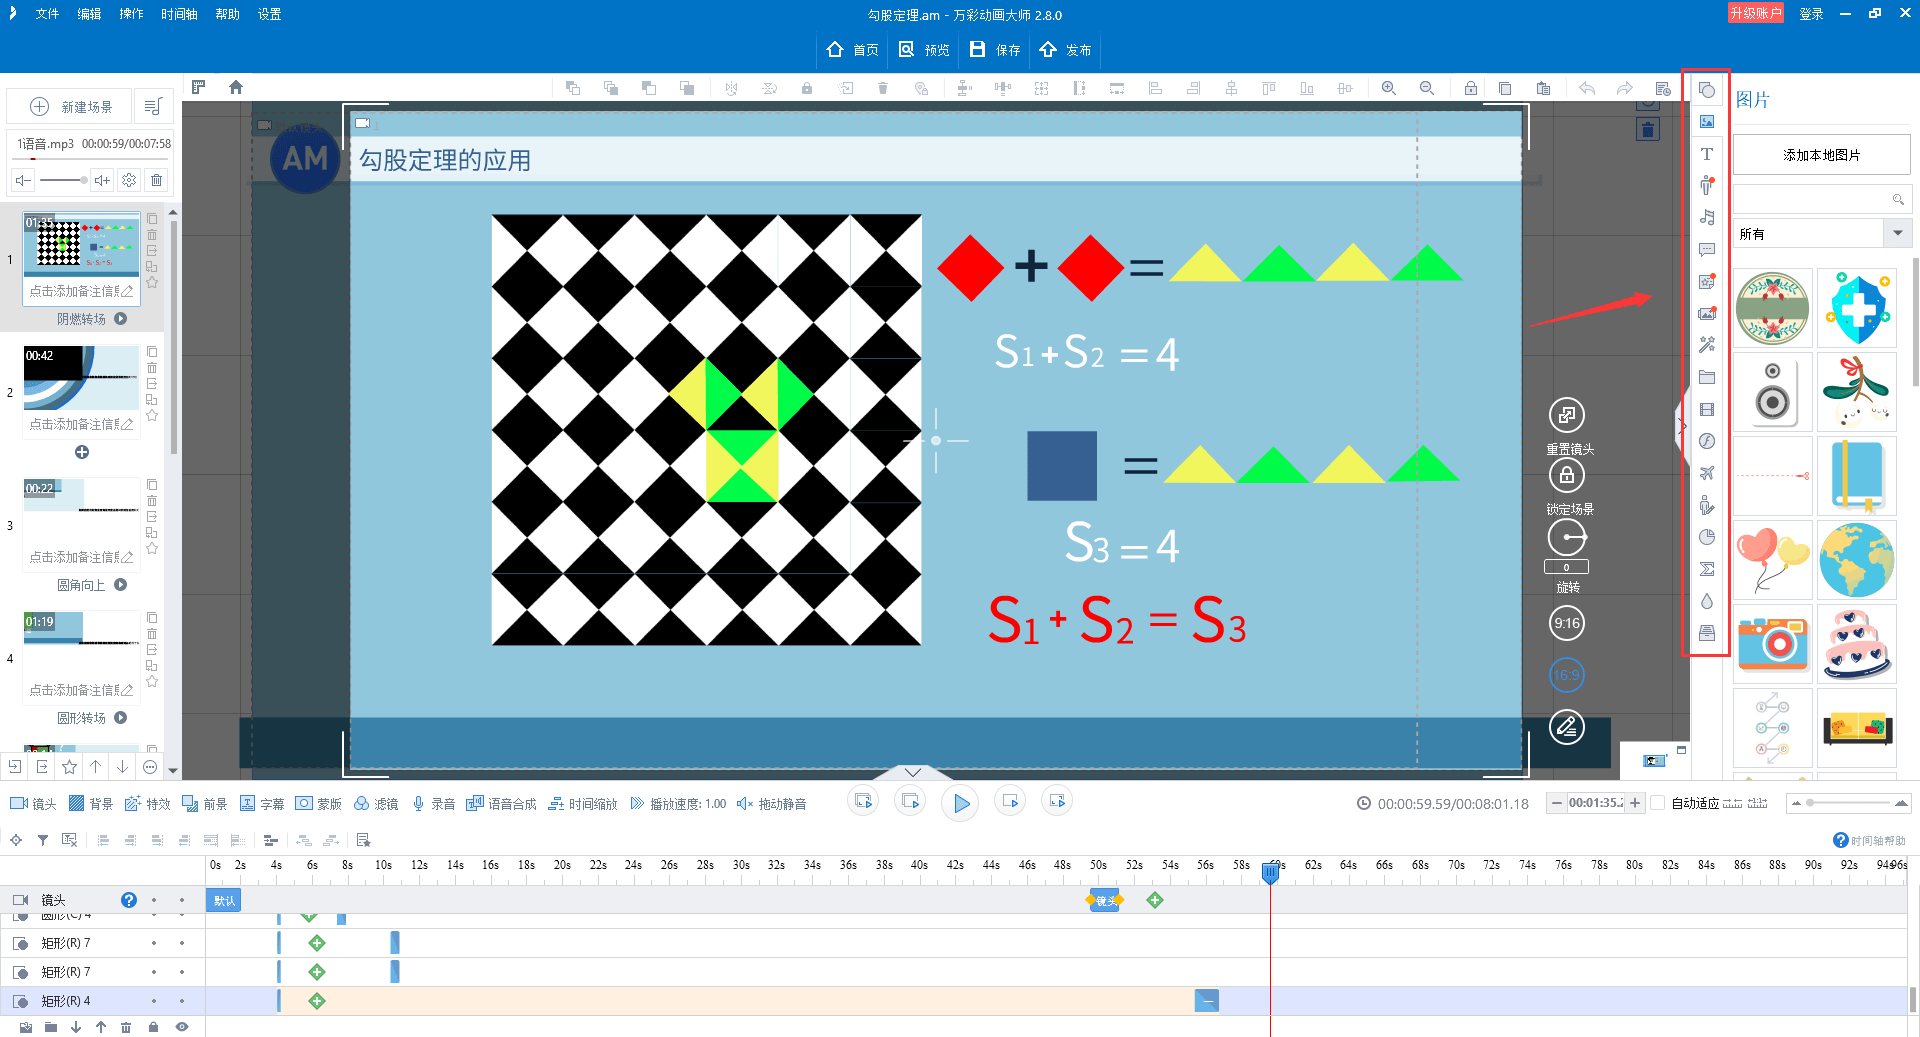1920x1037 pixels.
Task: Click the redo arrow in top toolbar
Action: point(1625,88)
